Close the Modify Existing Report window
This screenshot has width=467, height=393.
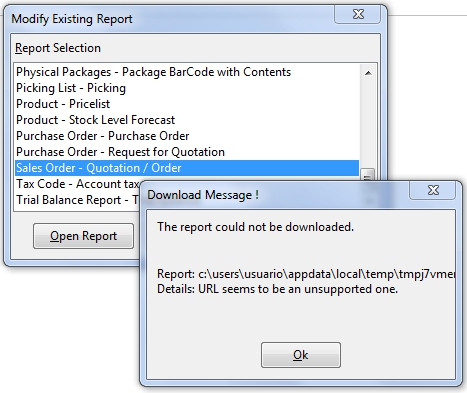(x=358, y=14)
